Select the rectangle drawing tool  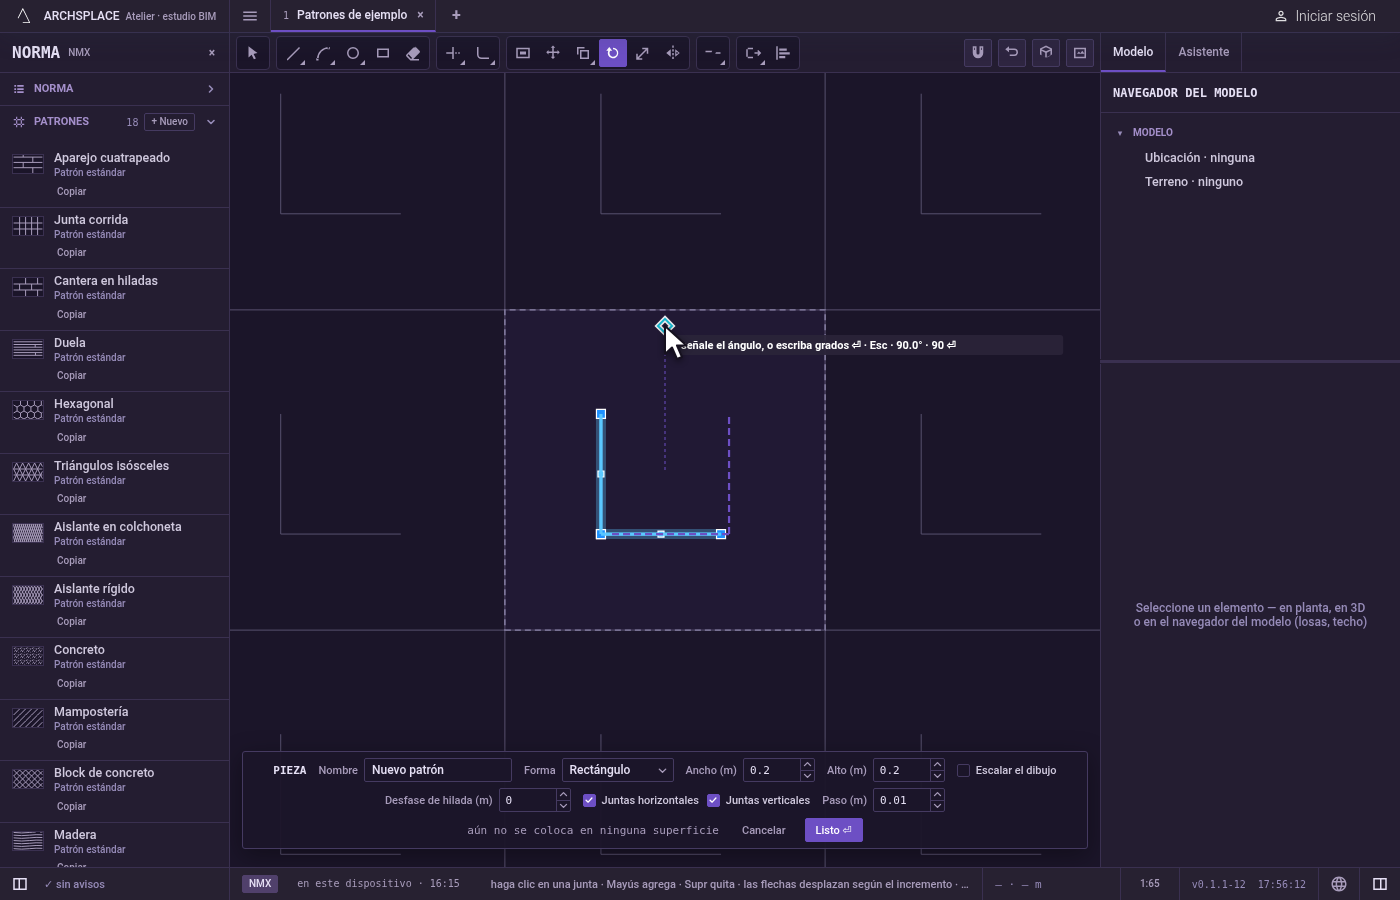383,53
